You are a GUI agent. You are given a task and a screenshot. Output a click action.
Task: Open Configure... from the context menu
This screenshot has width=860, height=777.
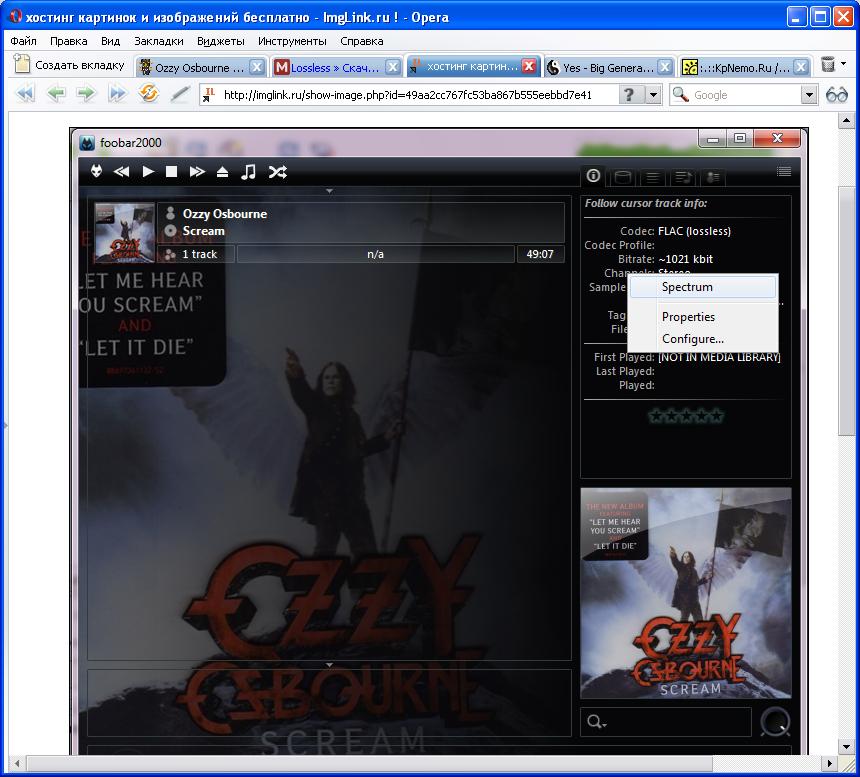coord(692,339)
